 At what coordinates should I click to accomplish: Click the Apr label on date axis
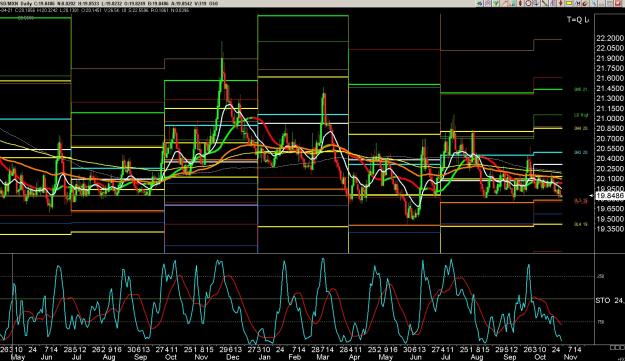[x=354, y=357]
